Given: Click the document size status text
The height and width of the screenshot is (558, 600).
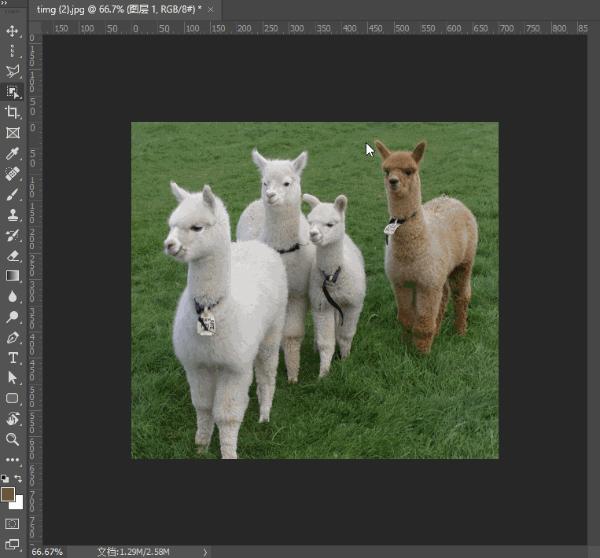Looking at the screenshot, I should coord(133,552).
